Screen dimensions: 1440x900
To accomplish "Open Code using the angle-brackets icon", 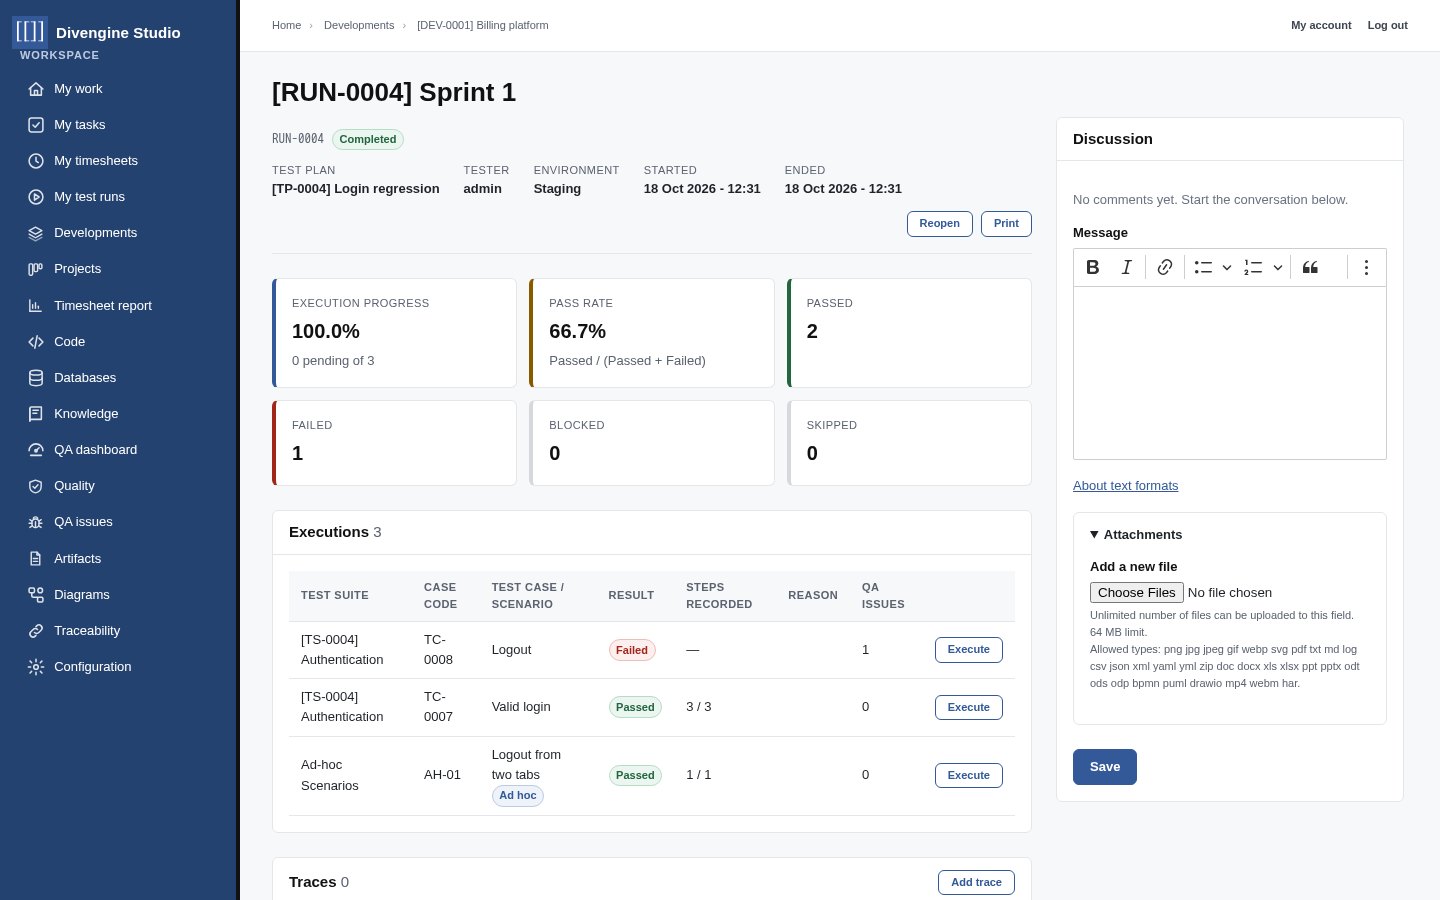I will (36, 342).
